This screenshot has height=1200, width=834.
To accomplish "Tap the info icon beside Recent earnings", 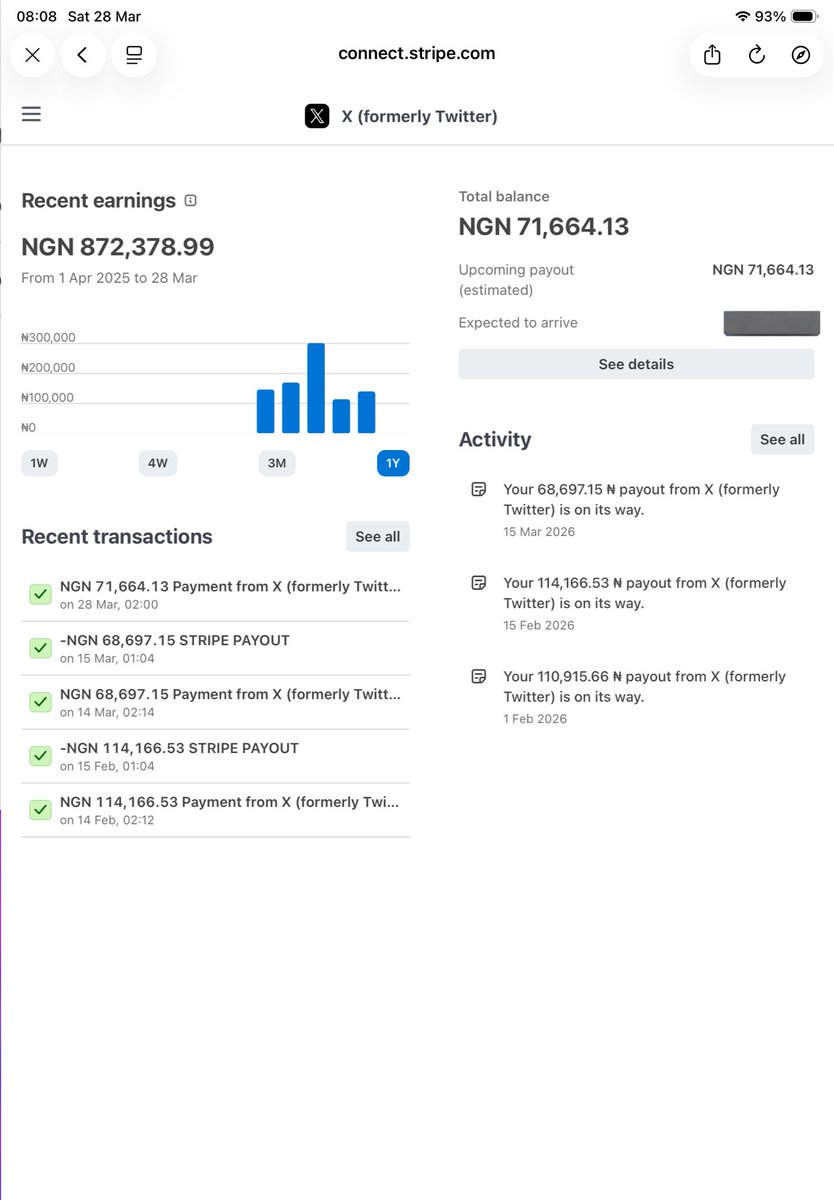I will (x=191, y=200).
